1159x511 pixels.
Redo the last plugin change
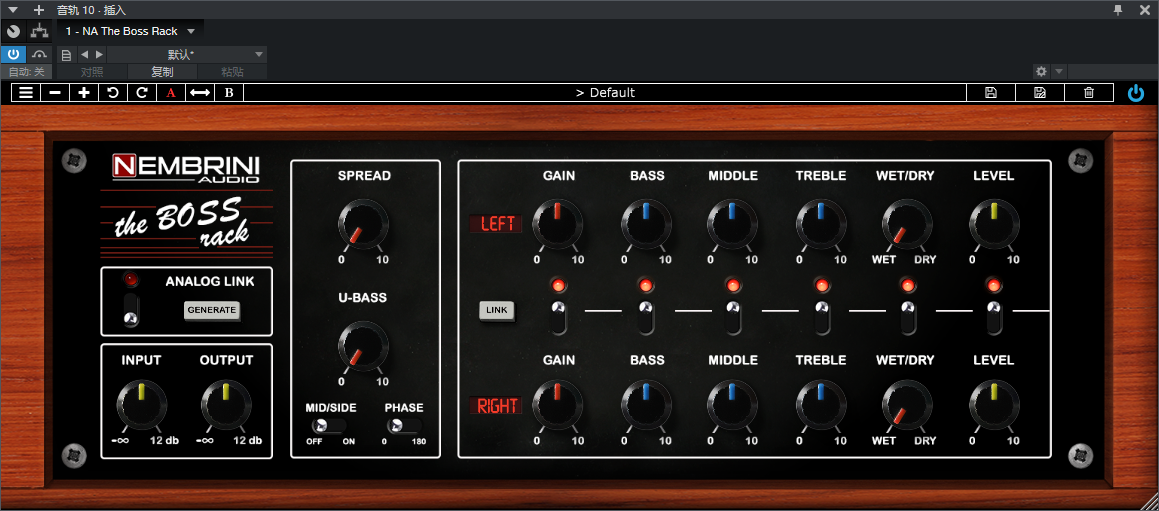141,92
